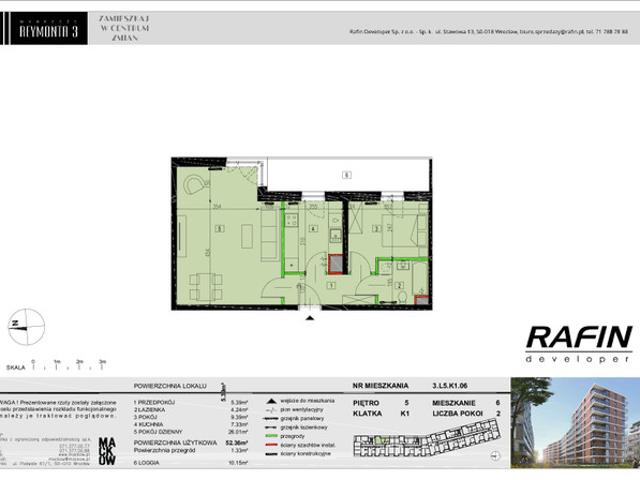Click the green partitions legend swatch
The image size is (640, 480).
pyautogui.click(x=271, y=436)
